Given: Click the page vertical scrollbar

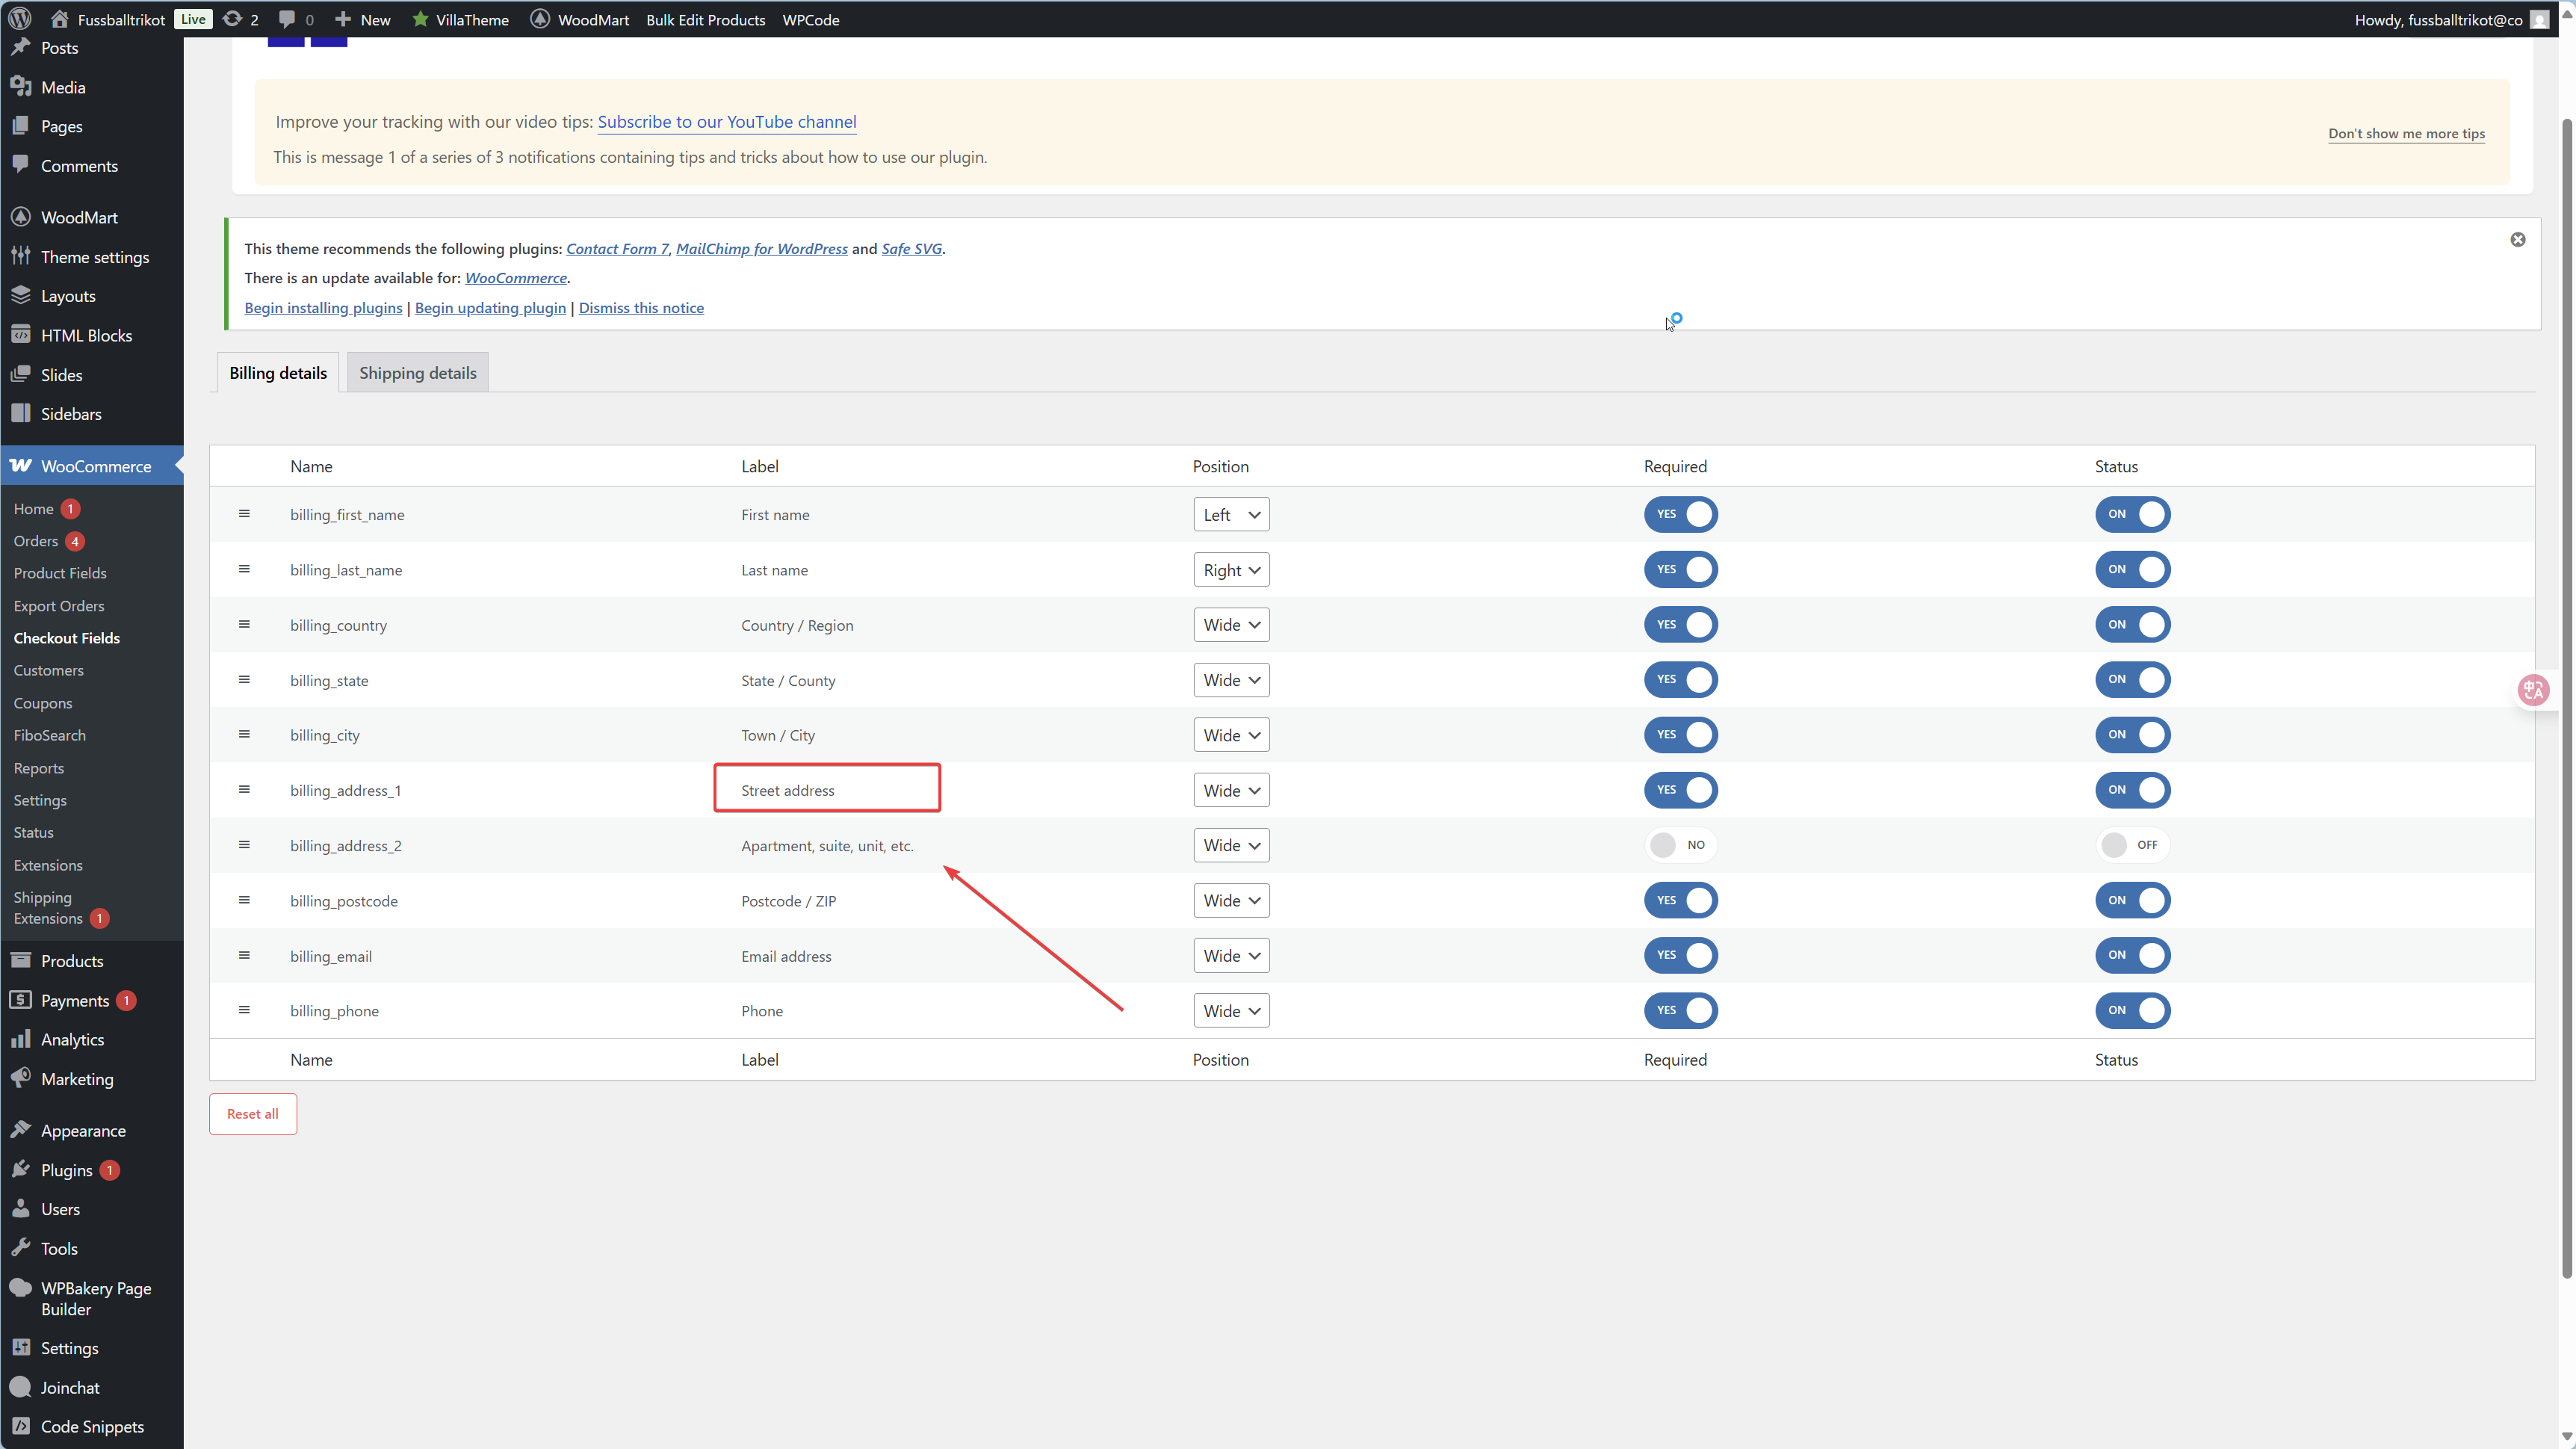Looking at the screenshot, I should (x=2566, y=700).
